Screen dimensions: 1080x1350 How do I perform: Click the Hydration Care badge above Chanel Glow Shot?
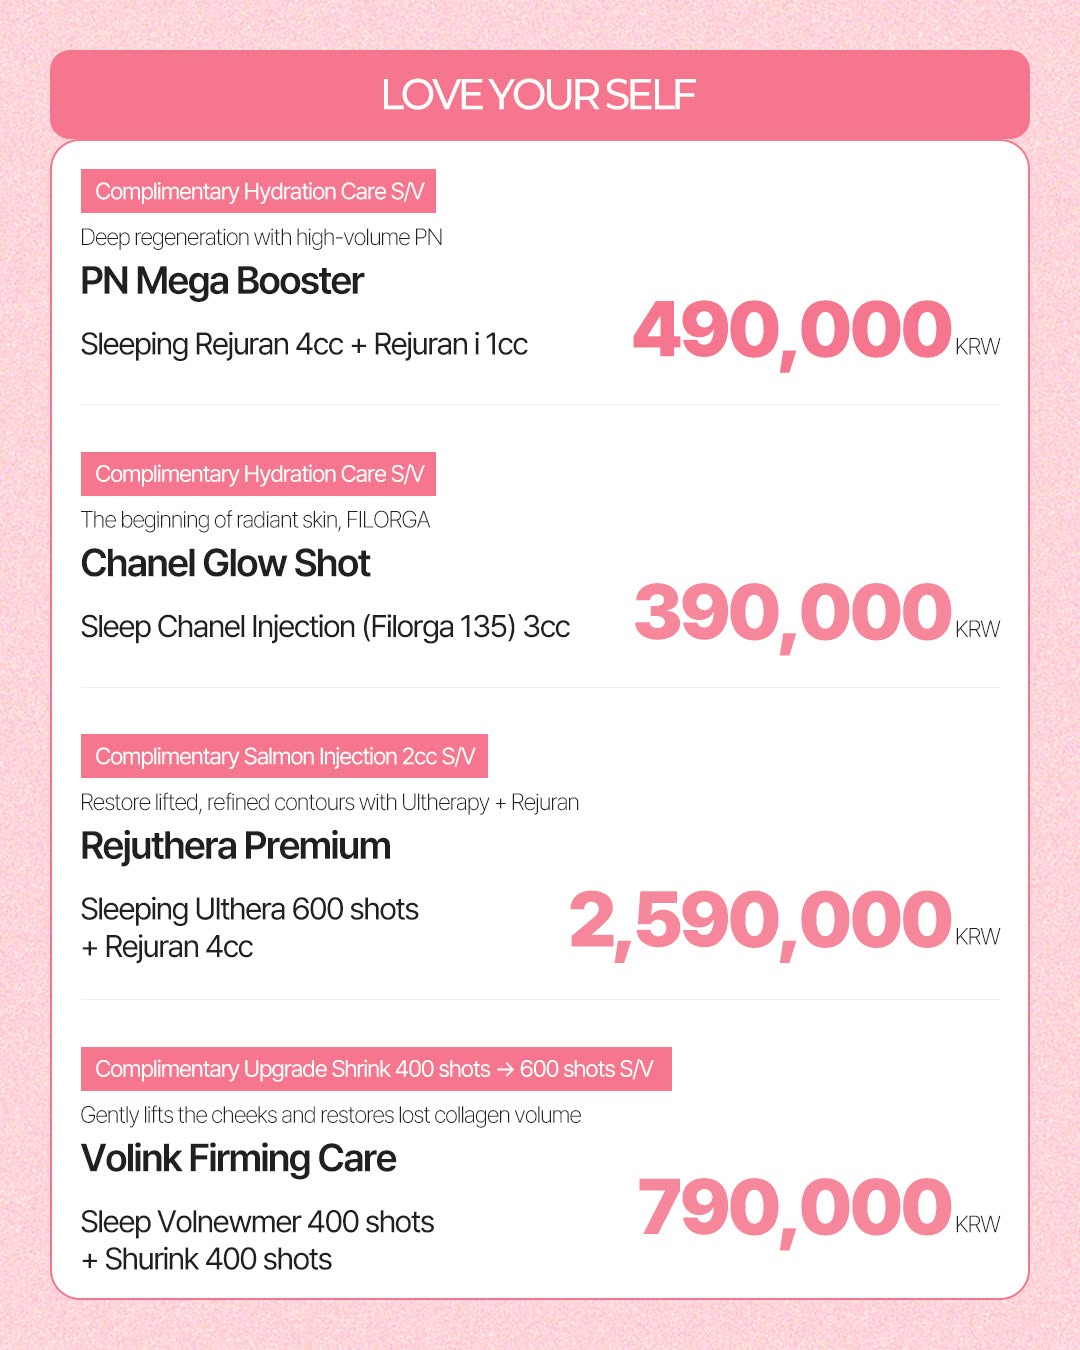[258, 474]
